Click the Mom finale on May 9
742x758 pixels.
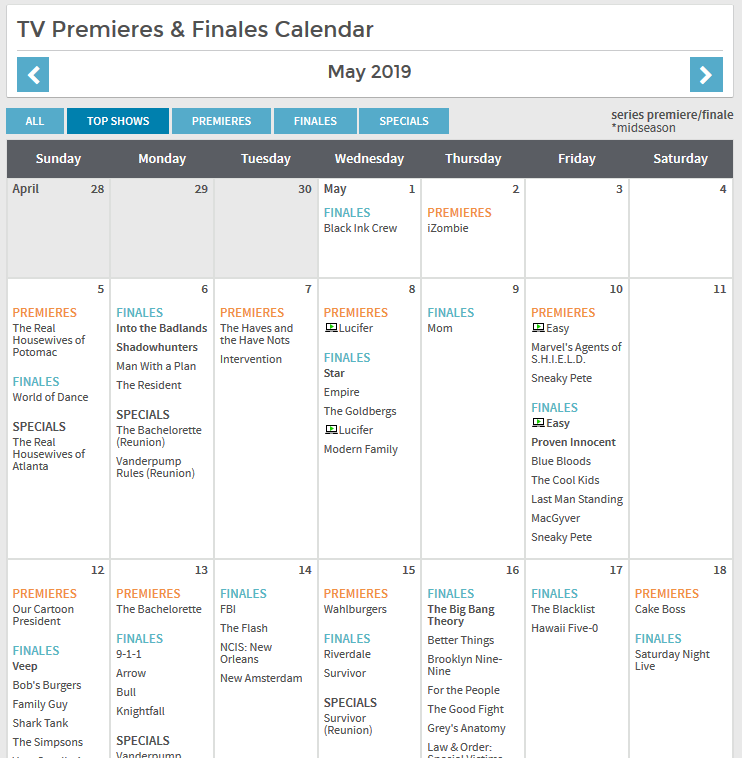[x=440, y=328]
